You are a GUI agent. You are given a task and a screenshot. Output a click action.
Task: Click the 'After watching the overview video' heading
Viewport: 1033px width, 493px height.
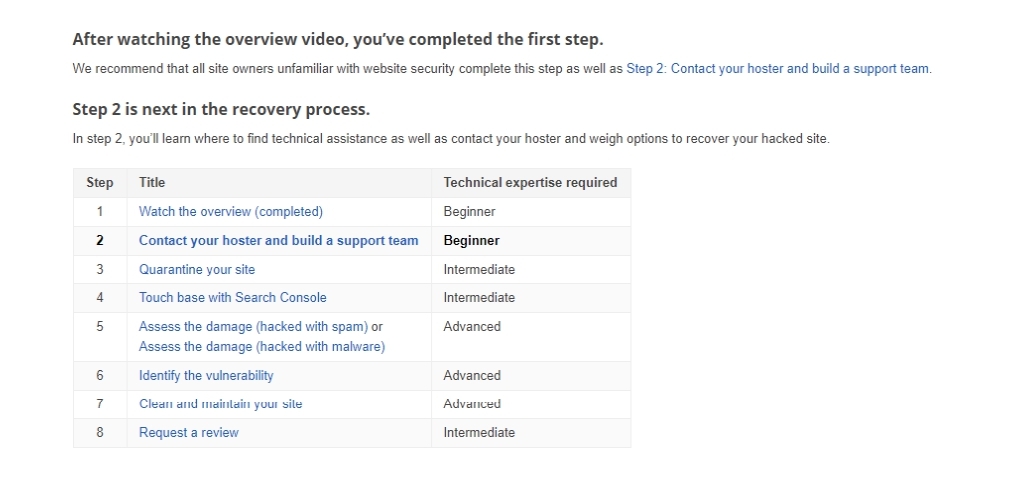tap(338, 40)
